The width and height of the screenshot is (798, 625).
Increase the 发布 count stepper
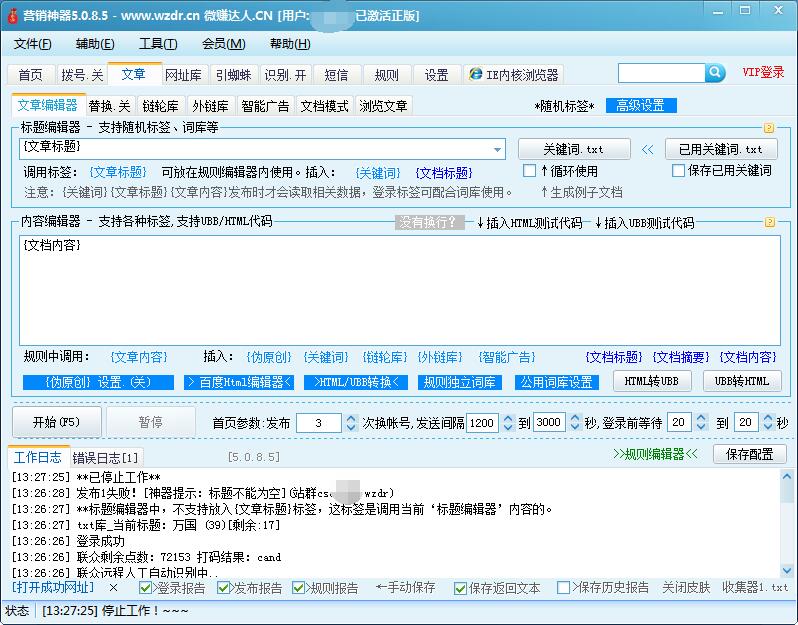(x=351, y=418)
